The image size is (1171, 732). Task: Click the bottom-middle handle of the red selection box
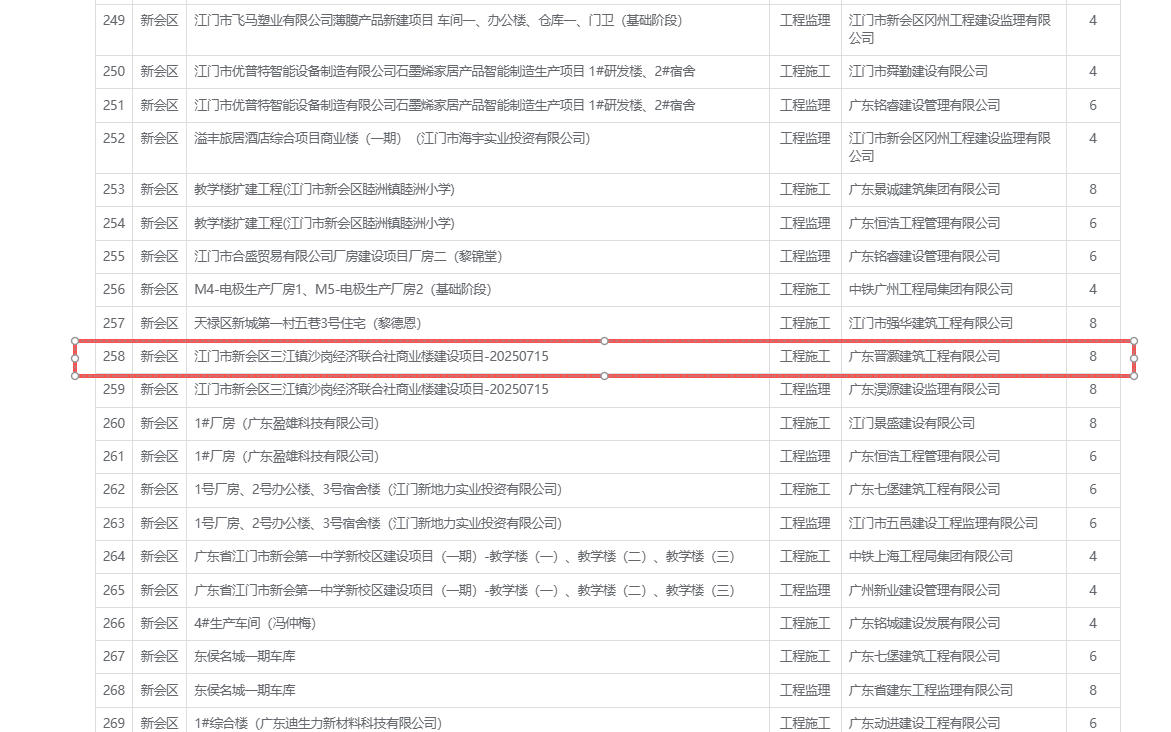click(604, 376)
